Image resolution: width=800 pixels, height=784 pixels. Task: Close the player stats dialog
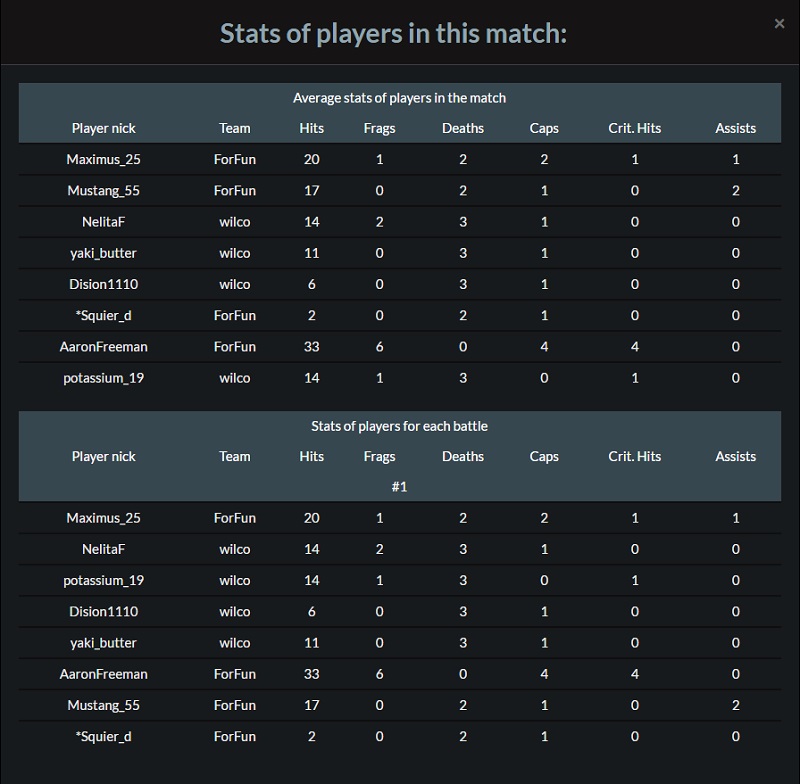(779, 23)
